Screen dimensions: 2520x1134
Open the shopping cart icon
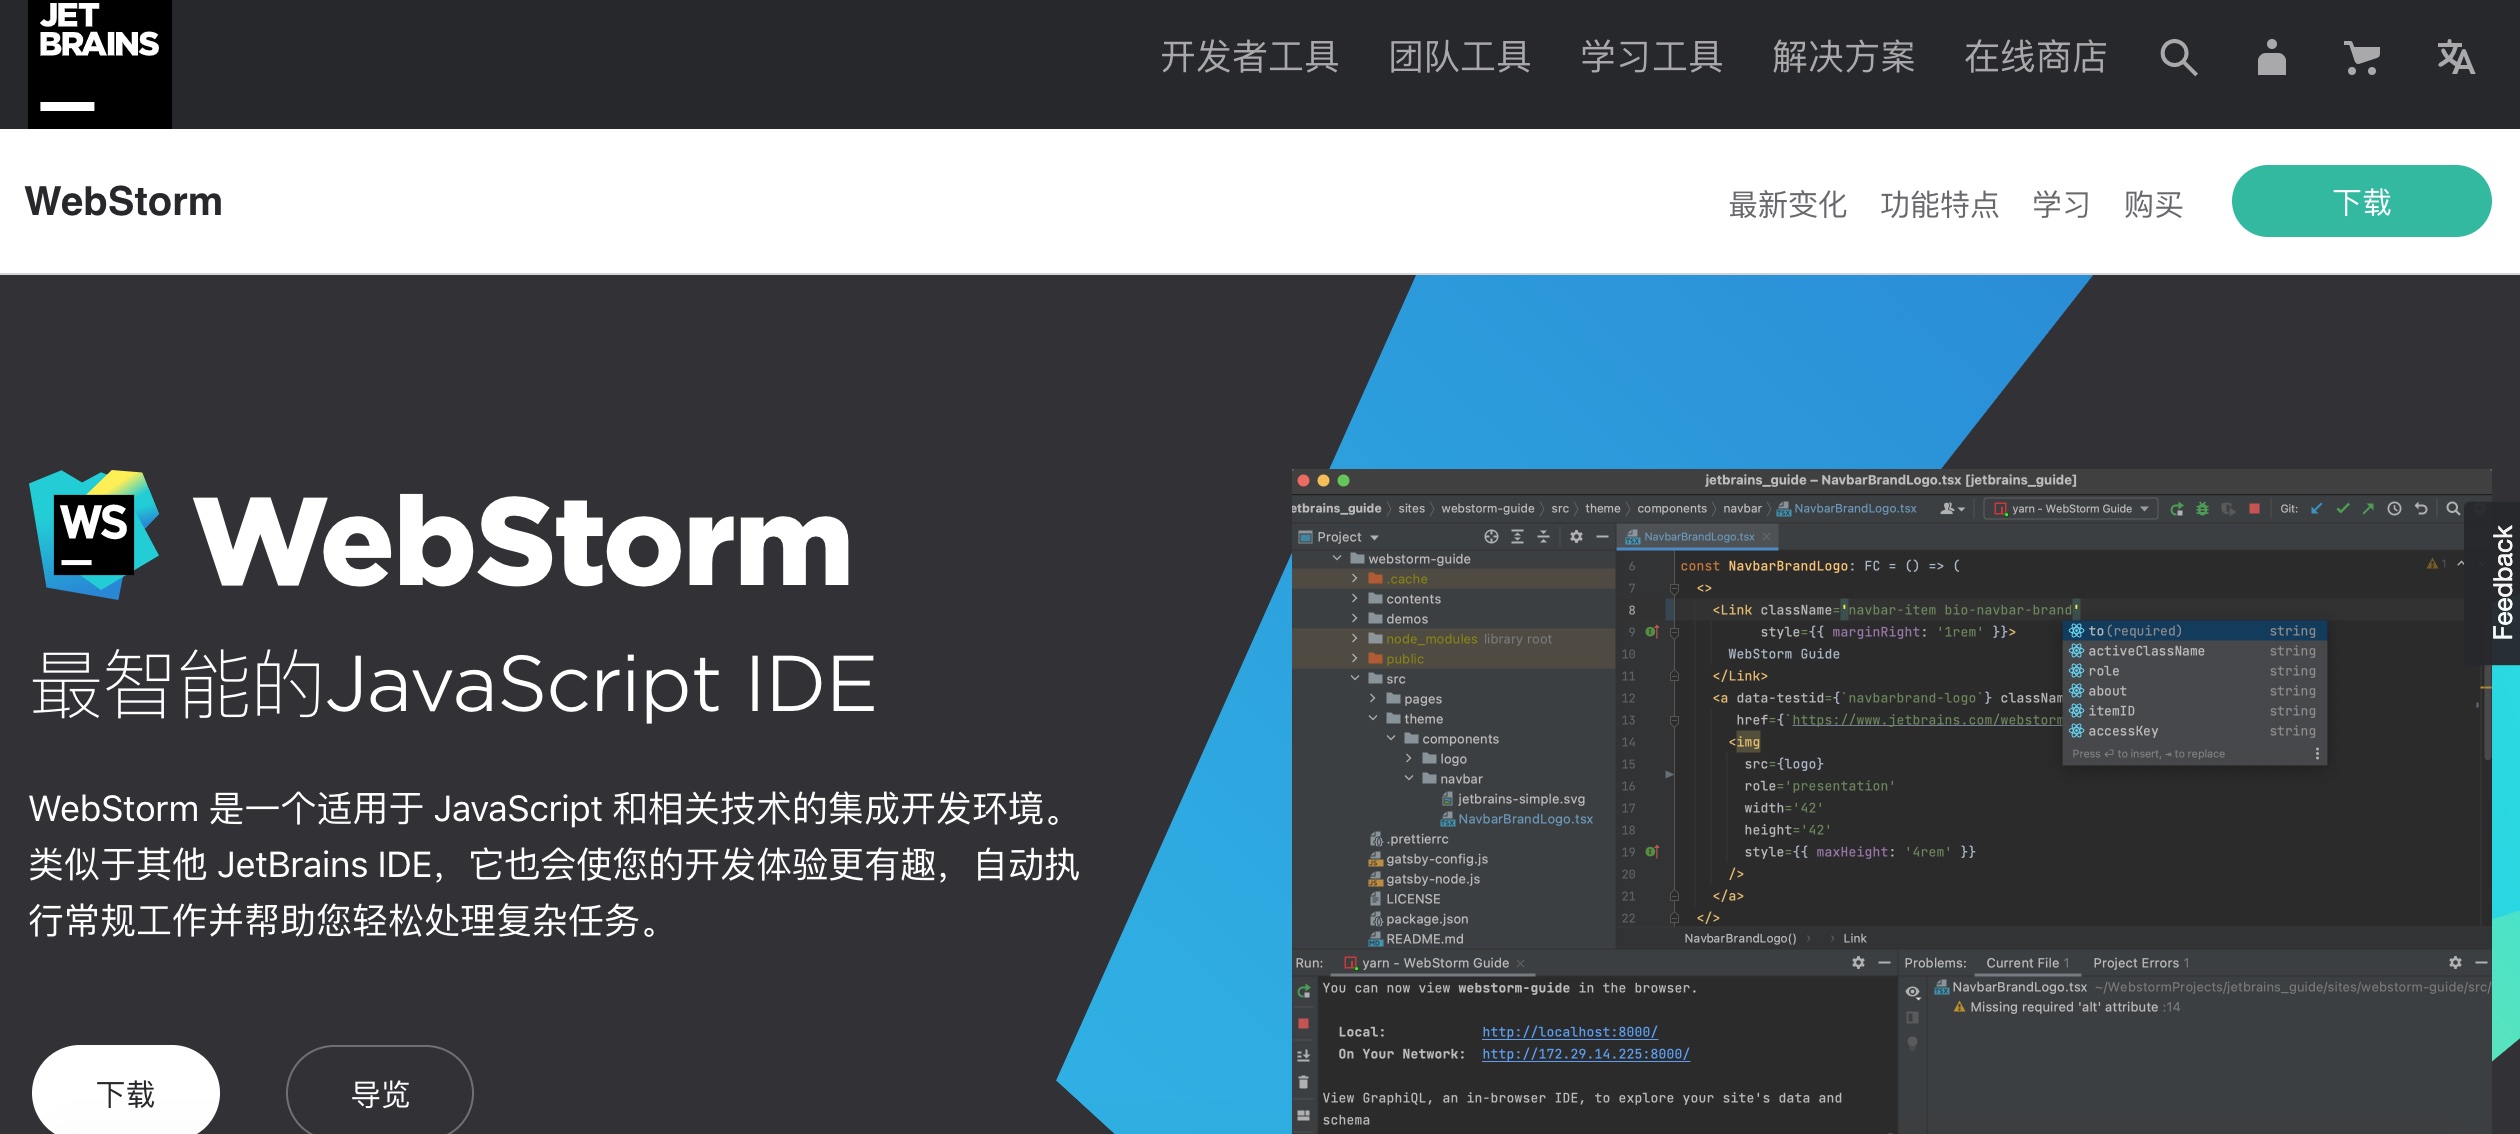(2362, 57)
